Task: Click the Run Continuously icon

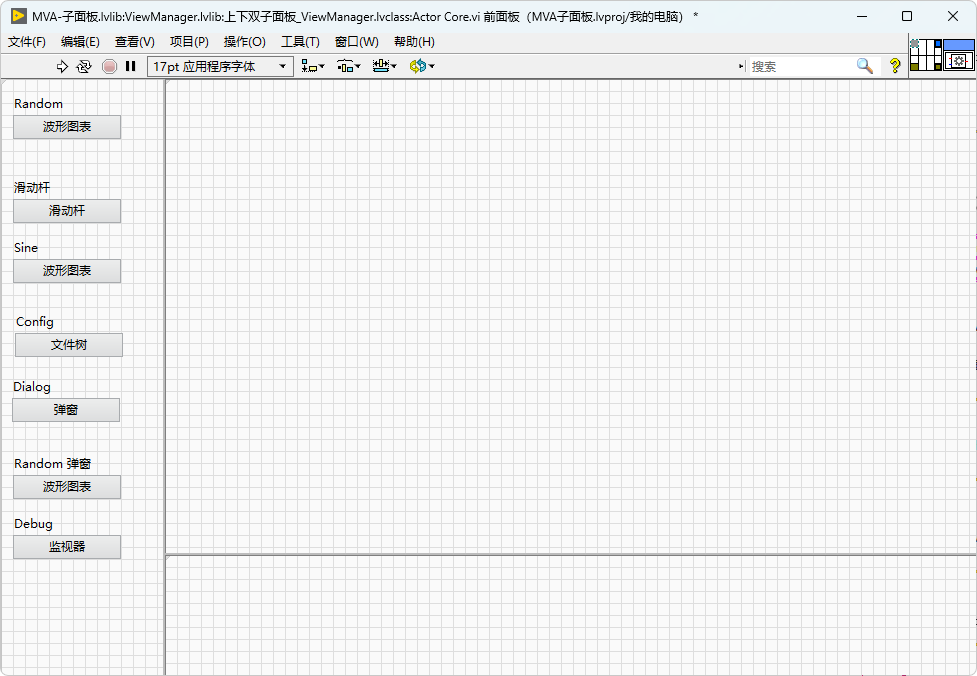Action: coord(83,66)
